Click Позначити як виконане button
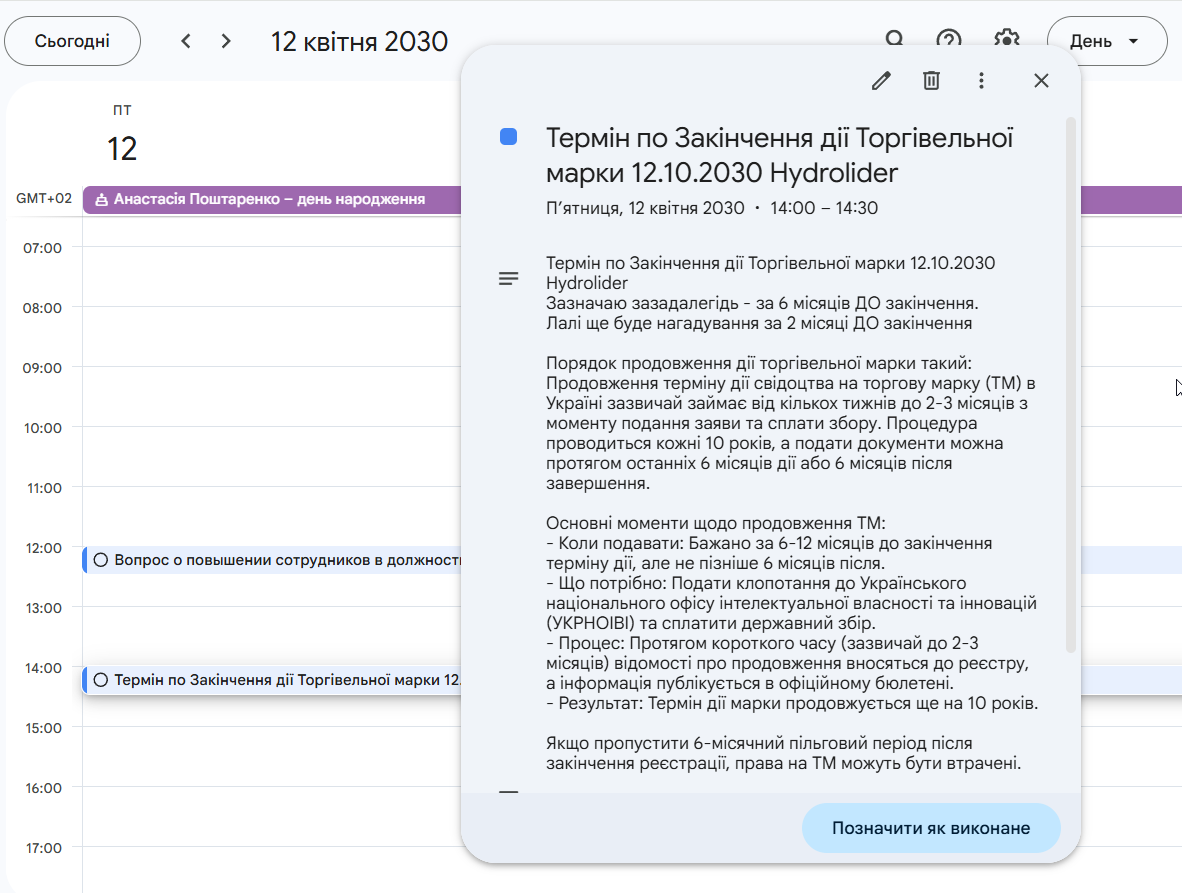 pos(931,827)
